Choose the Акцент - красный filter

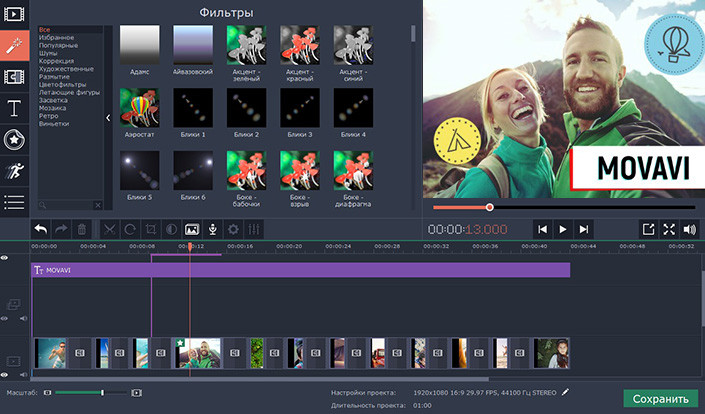point(300,45)
